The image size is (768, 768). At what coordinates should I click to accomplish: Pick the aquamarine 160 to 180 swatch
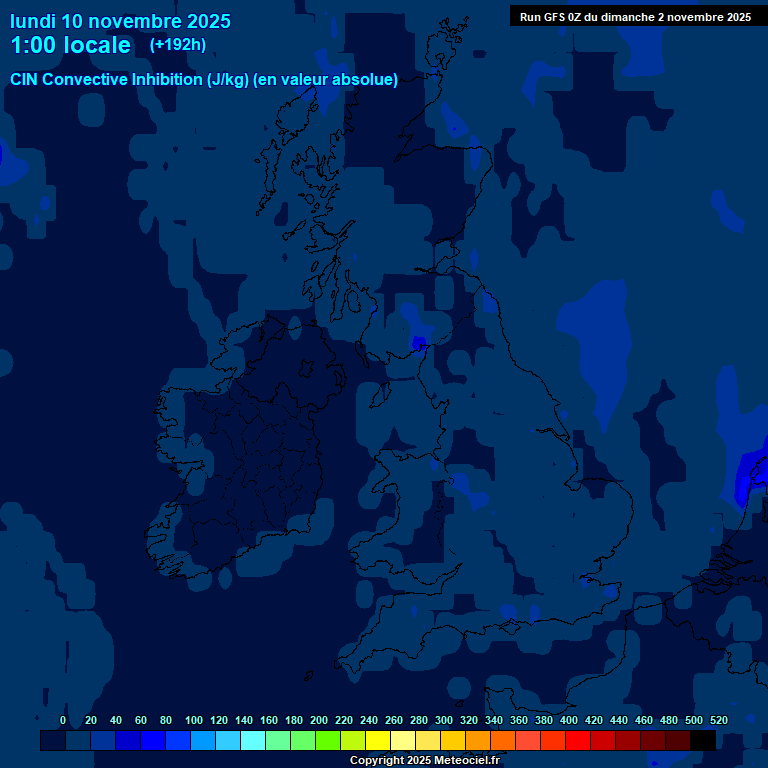[x=278, y=740]
